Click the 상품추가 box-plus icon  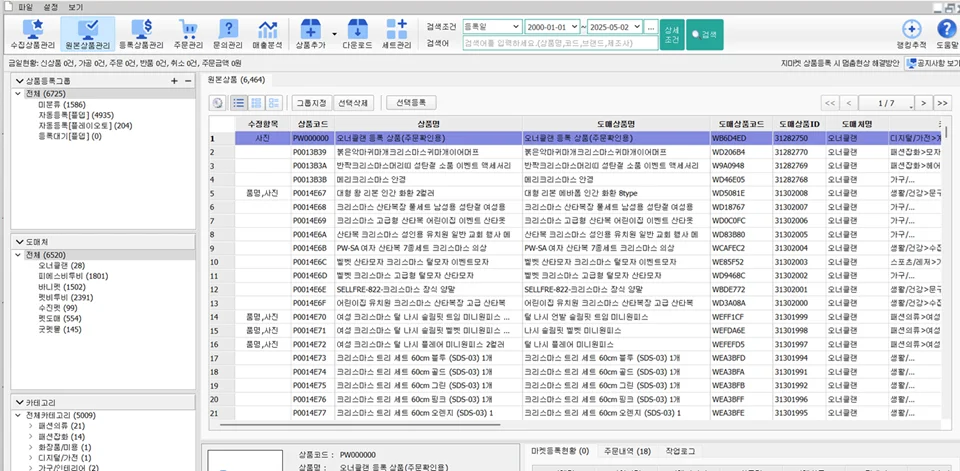[311, 34]
